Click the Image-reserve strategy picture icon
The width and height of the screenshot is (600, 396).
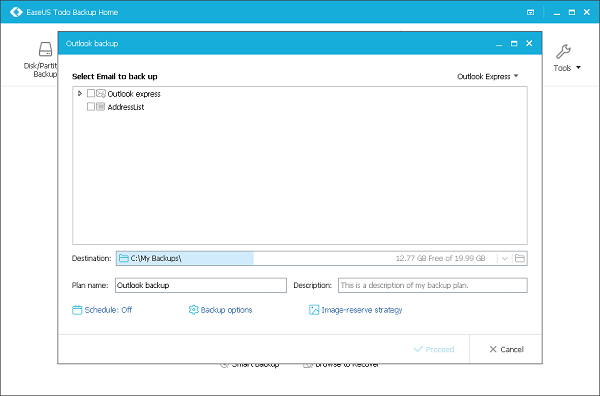point(314,310)
